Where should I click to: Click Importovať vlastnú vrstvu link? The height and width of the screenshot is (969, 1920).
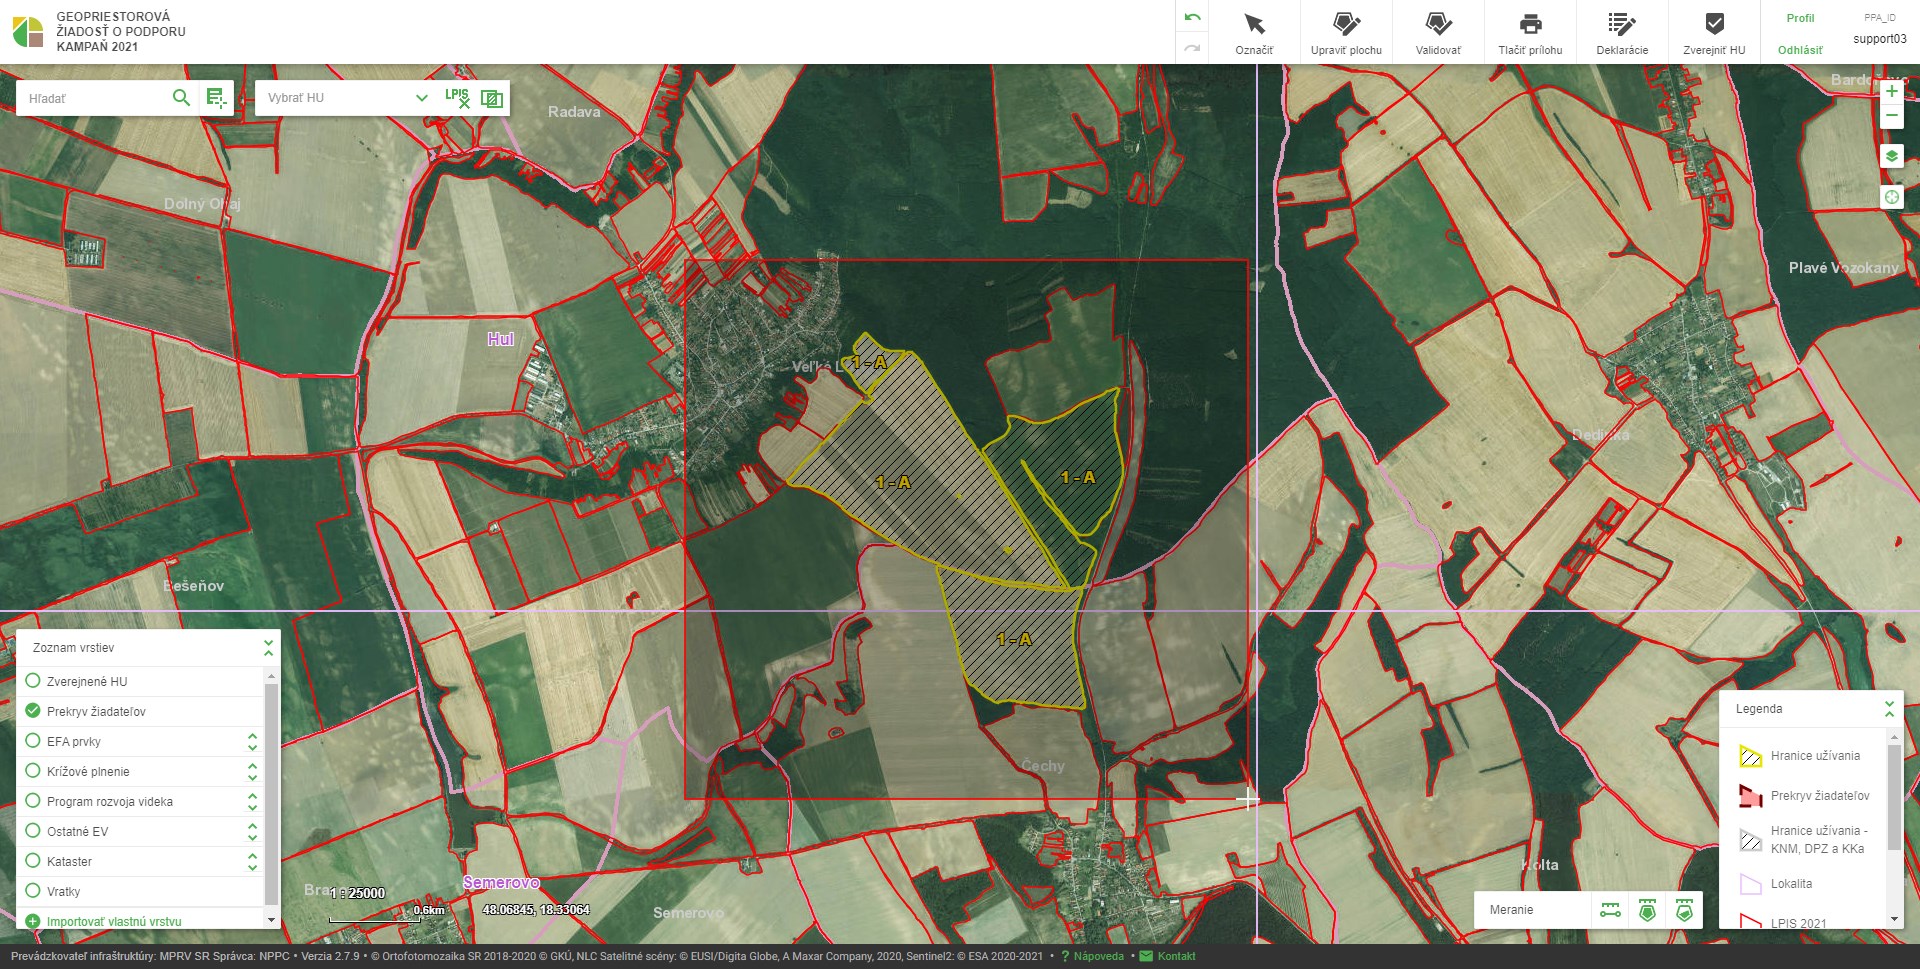click(114, 922)
